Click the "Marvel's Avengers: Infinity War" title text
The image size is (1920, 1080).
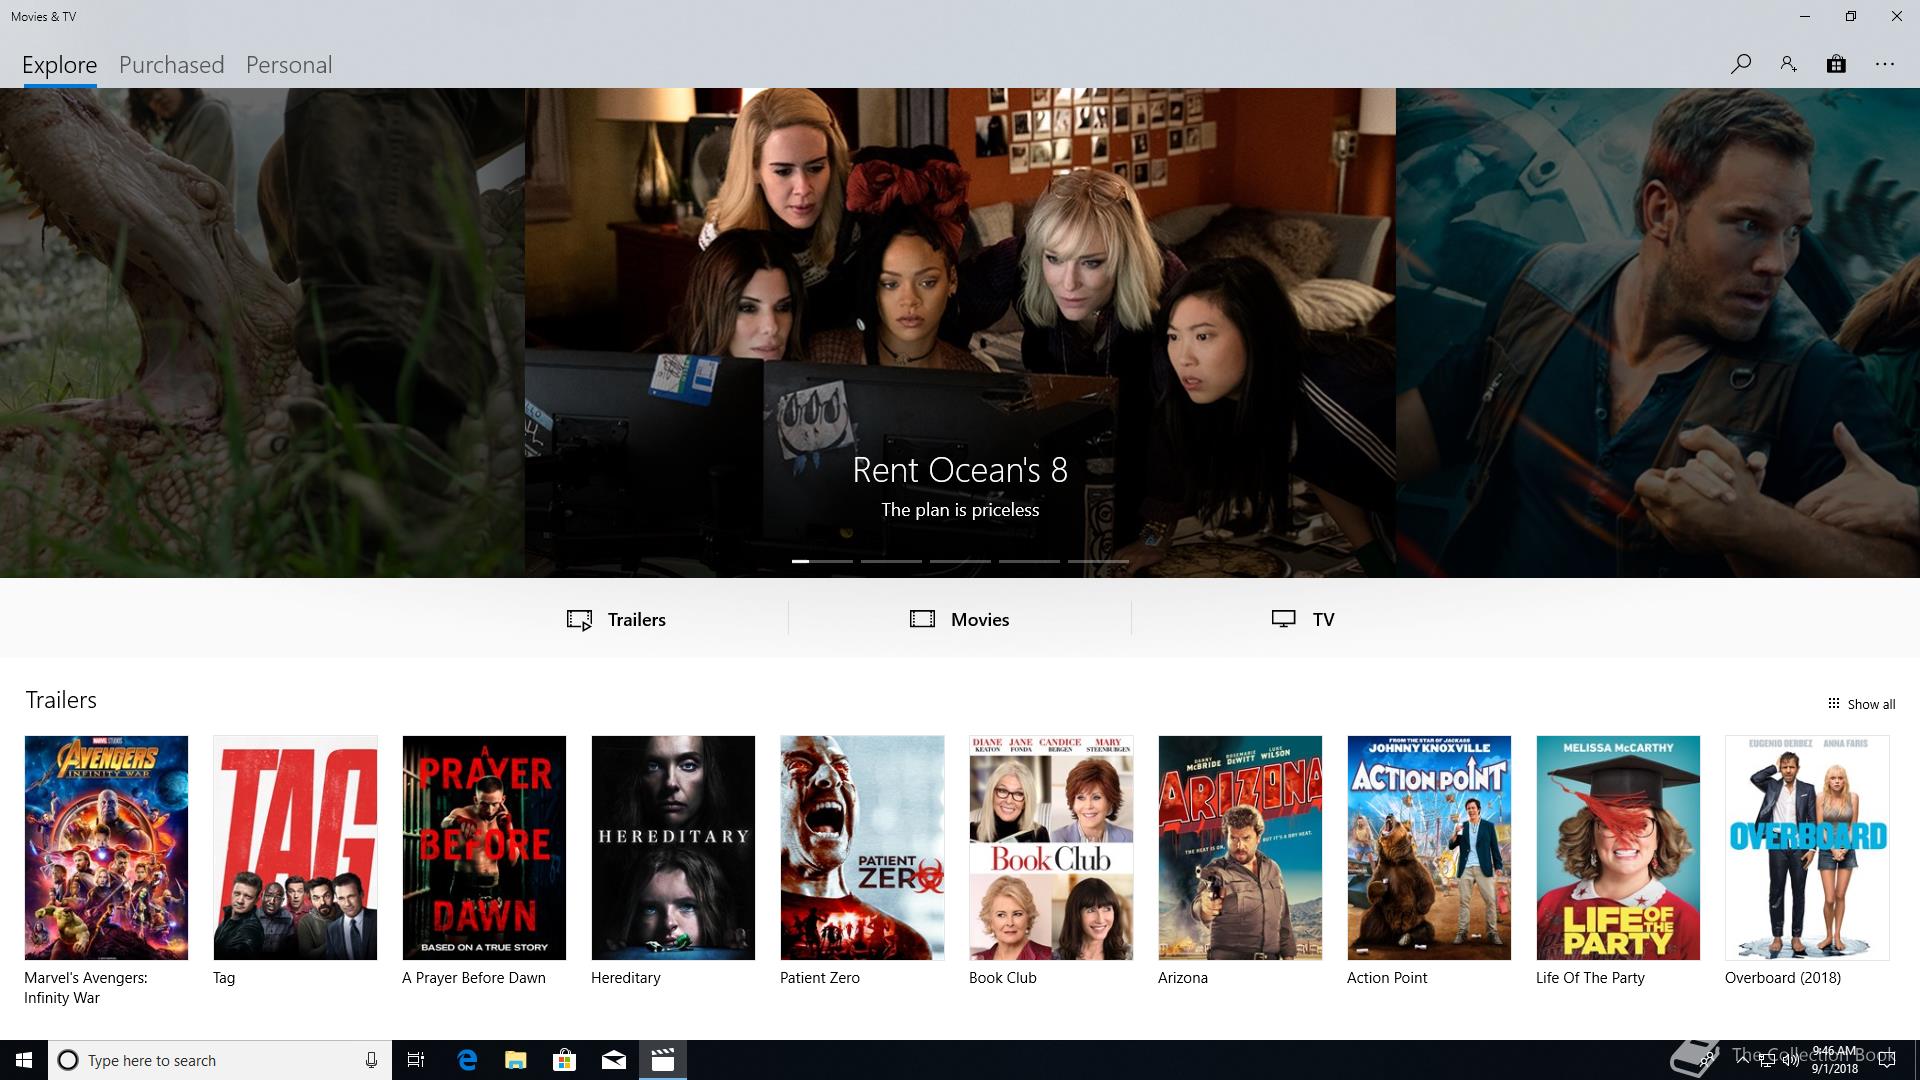86,988
